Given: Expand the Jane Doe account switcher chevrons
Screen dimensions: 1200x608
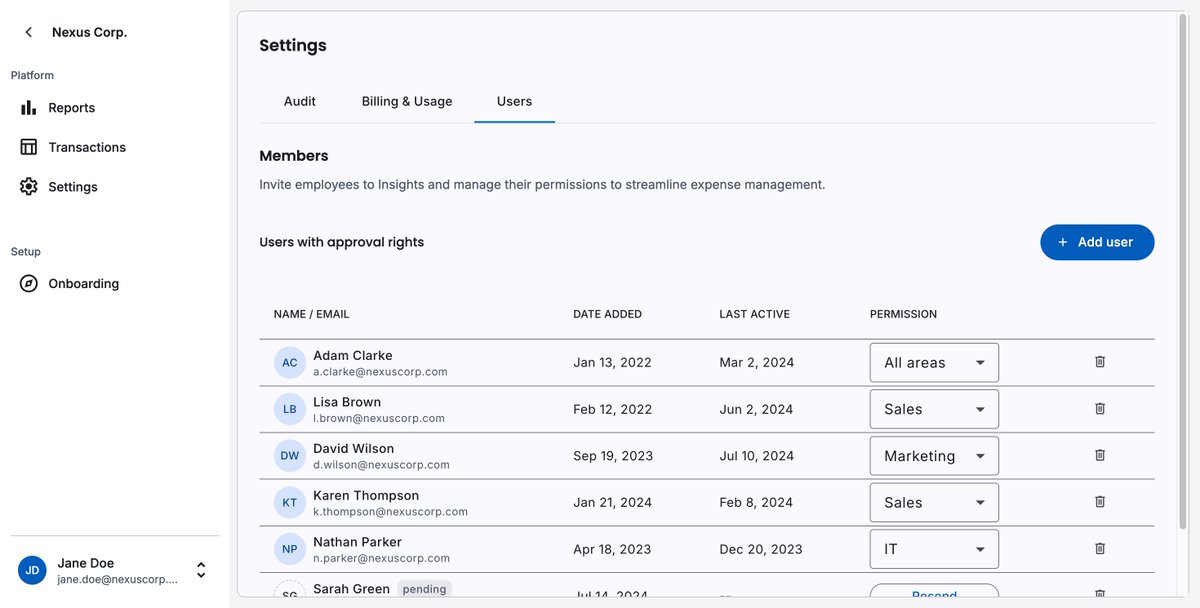Looking at the screenshot, I should click(201, 570).
